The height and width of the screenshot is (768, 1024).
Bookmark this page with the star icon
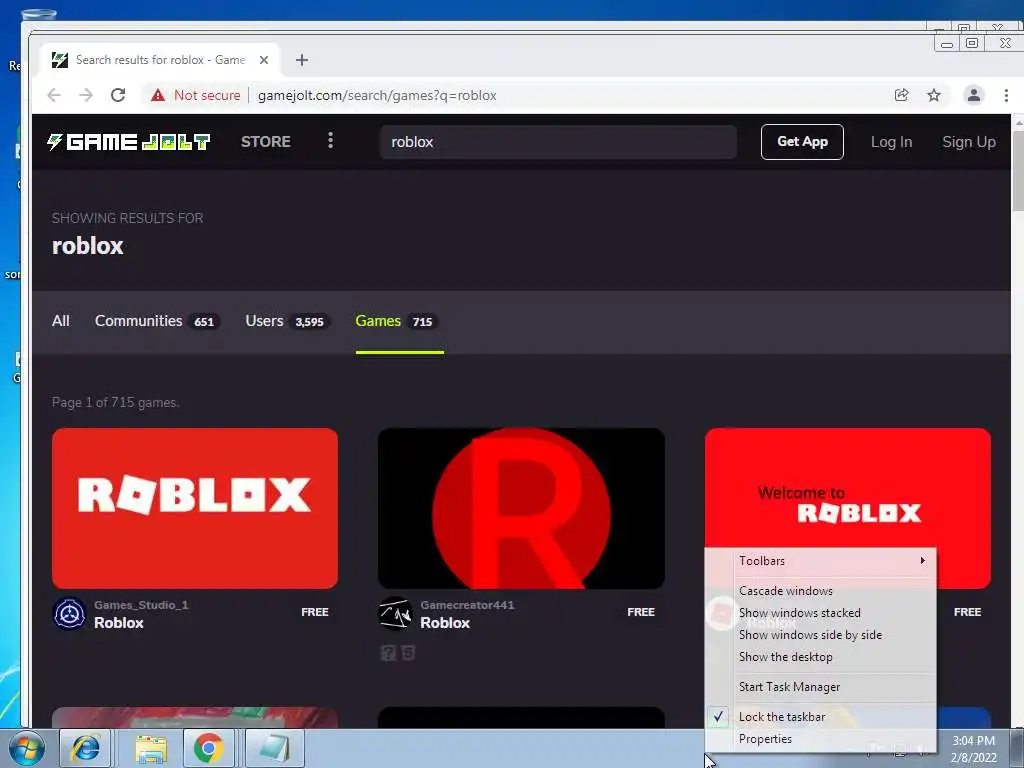(934, 95)
